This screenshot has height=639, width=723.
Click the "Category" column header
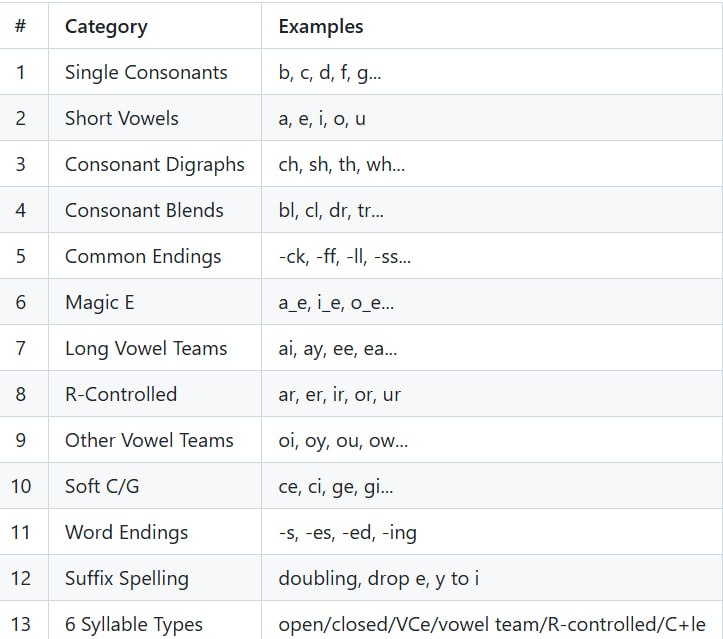[x=106, y=27]
